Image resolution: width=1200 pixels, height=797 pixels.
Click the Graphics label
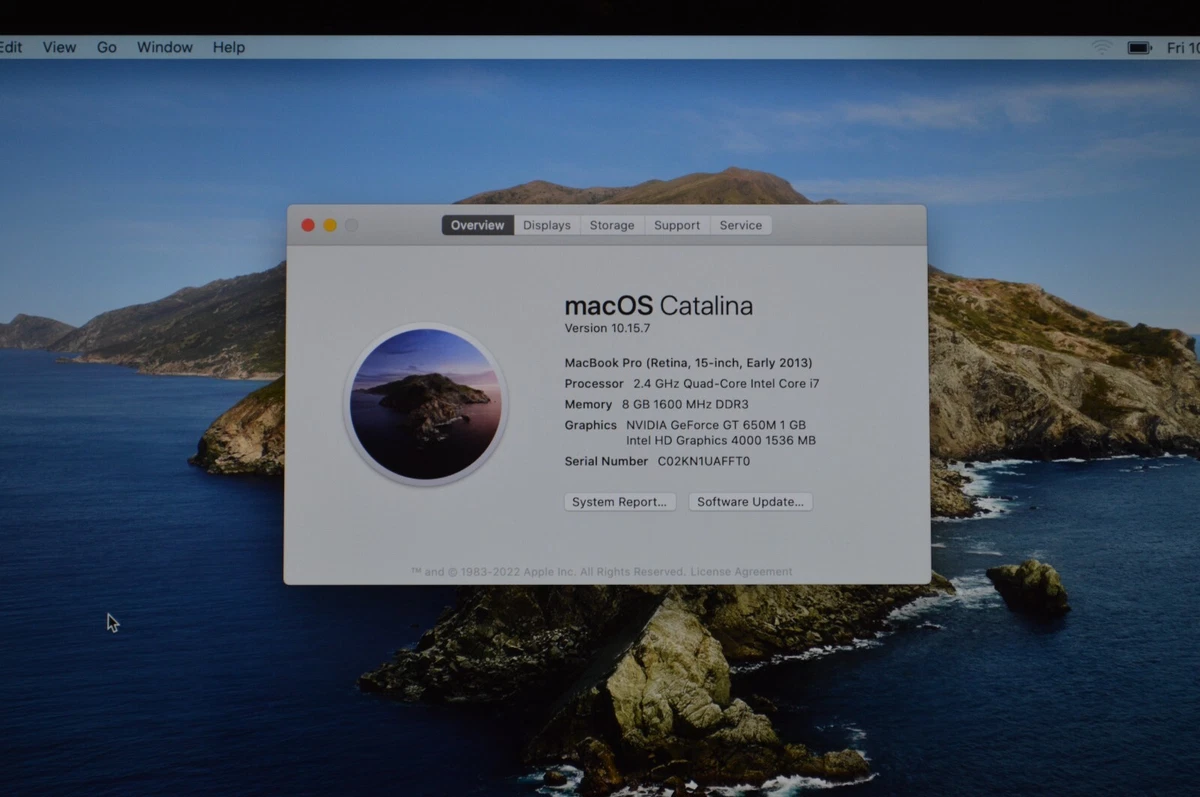pyautogui.click(x=591, y=425)
